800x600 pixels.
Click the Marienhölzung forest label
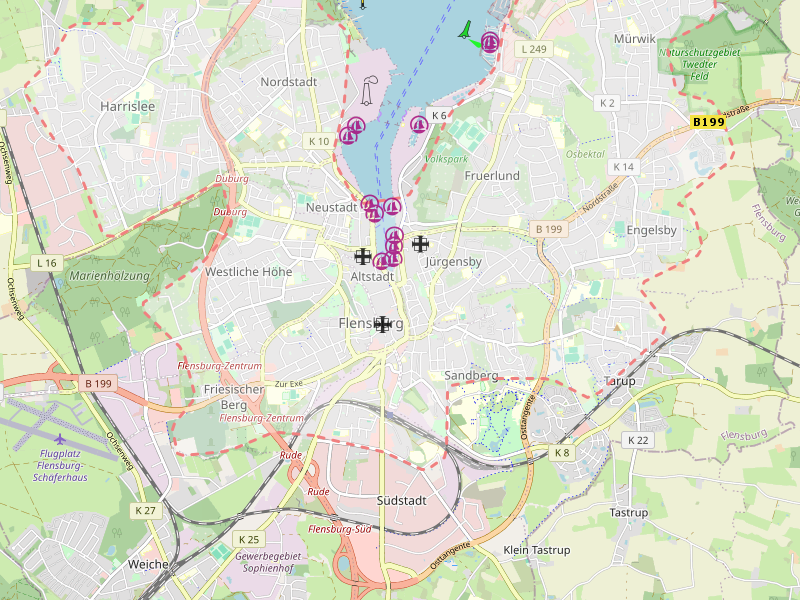pyautogui.click(x=109, y=276)
